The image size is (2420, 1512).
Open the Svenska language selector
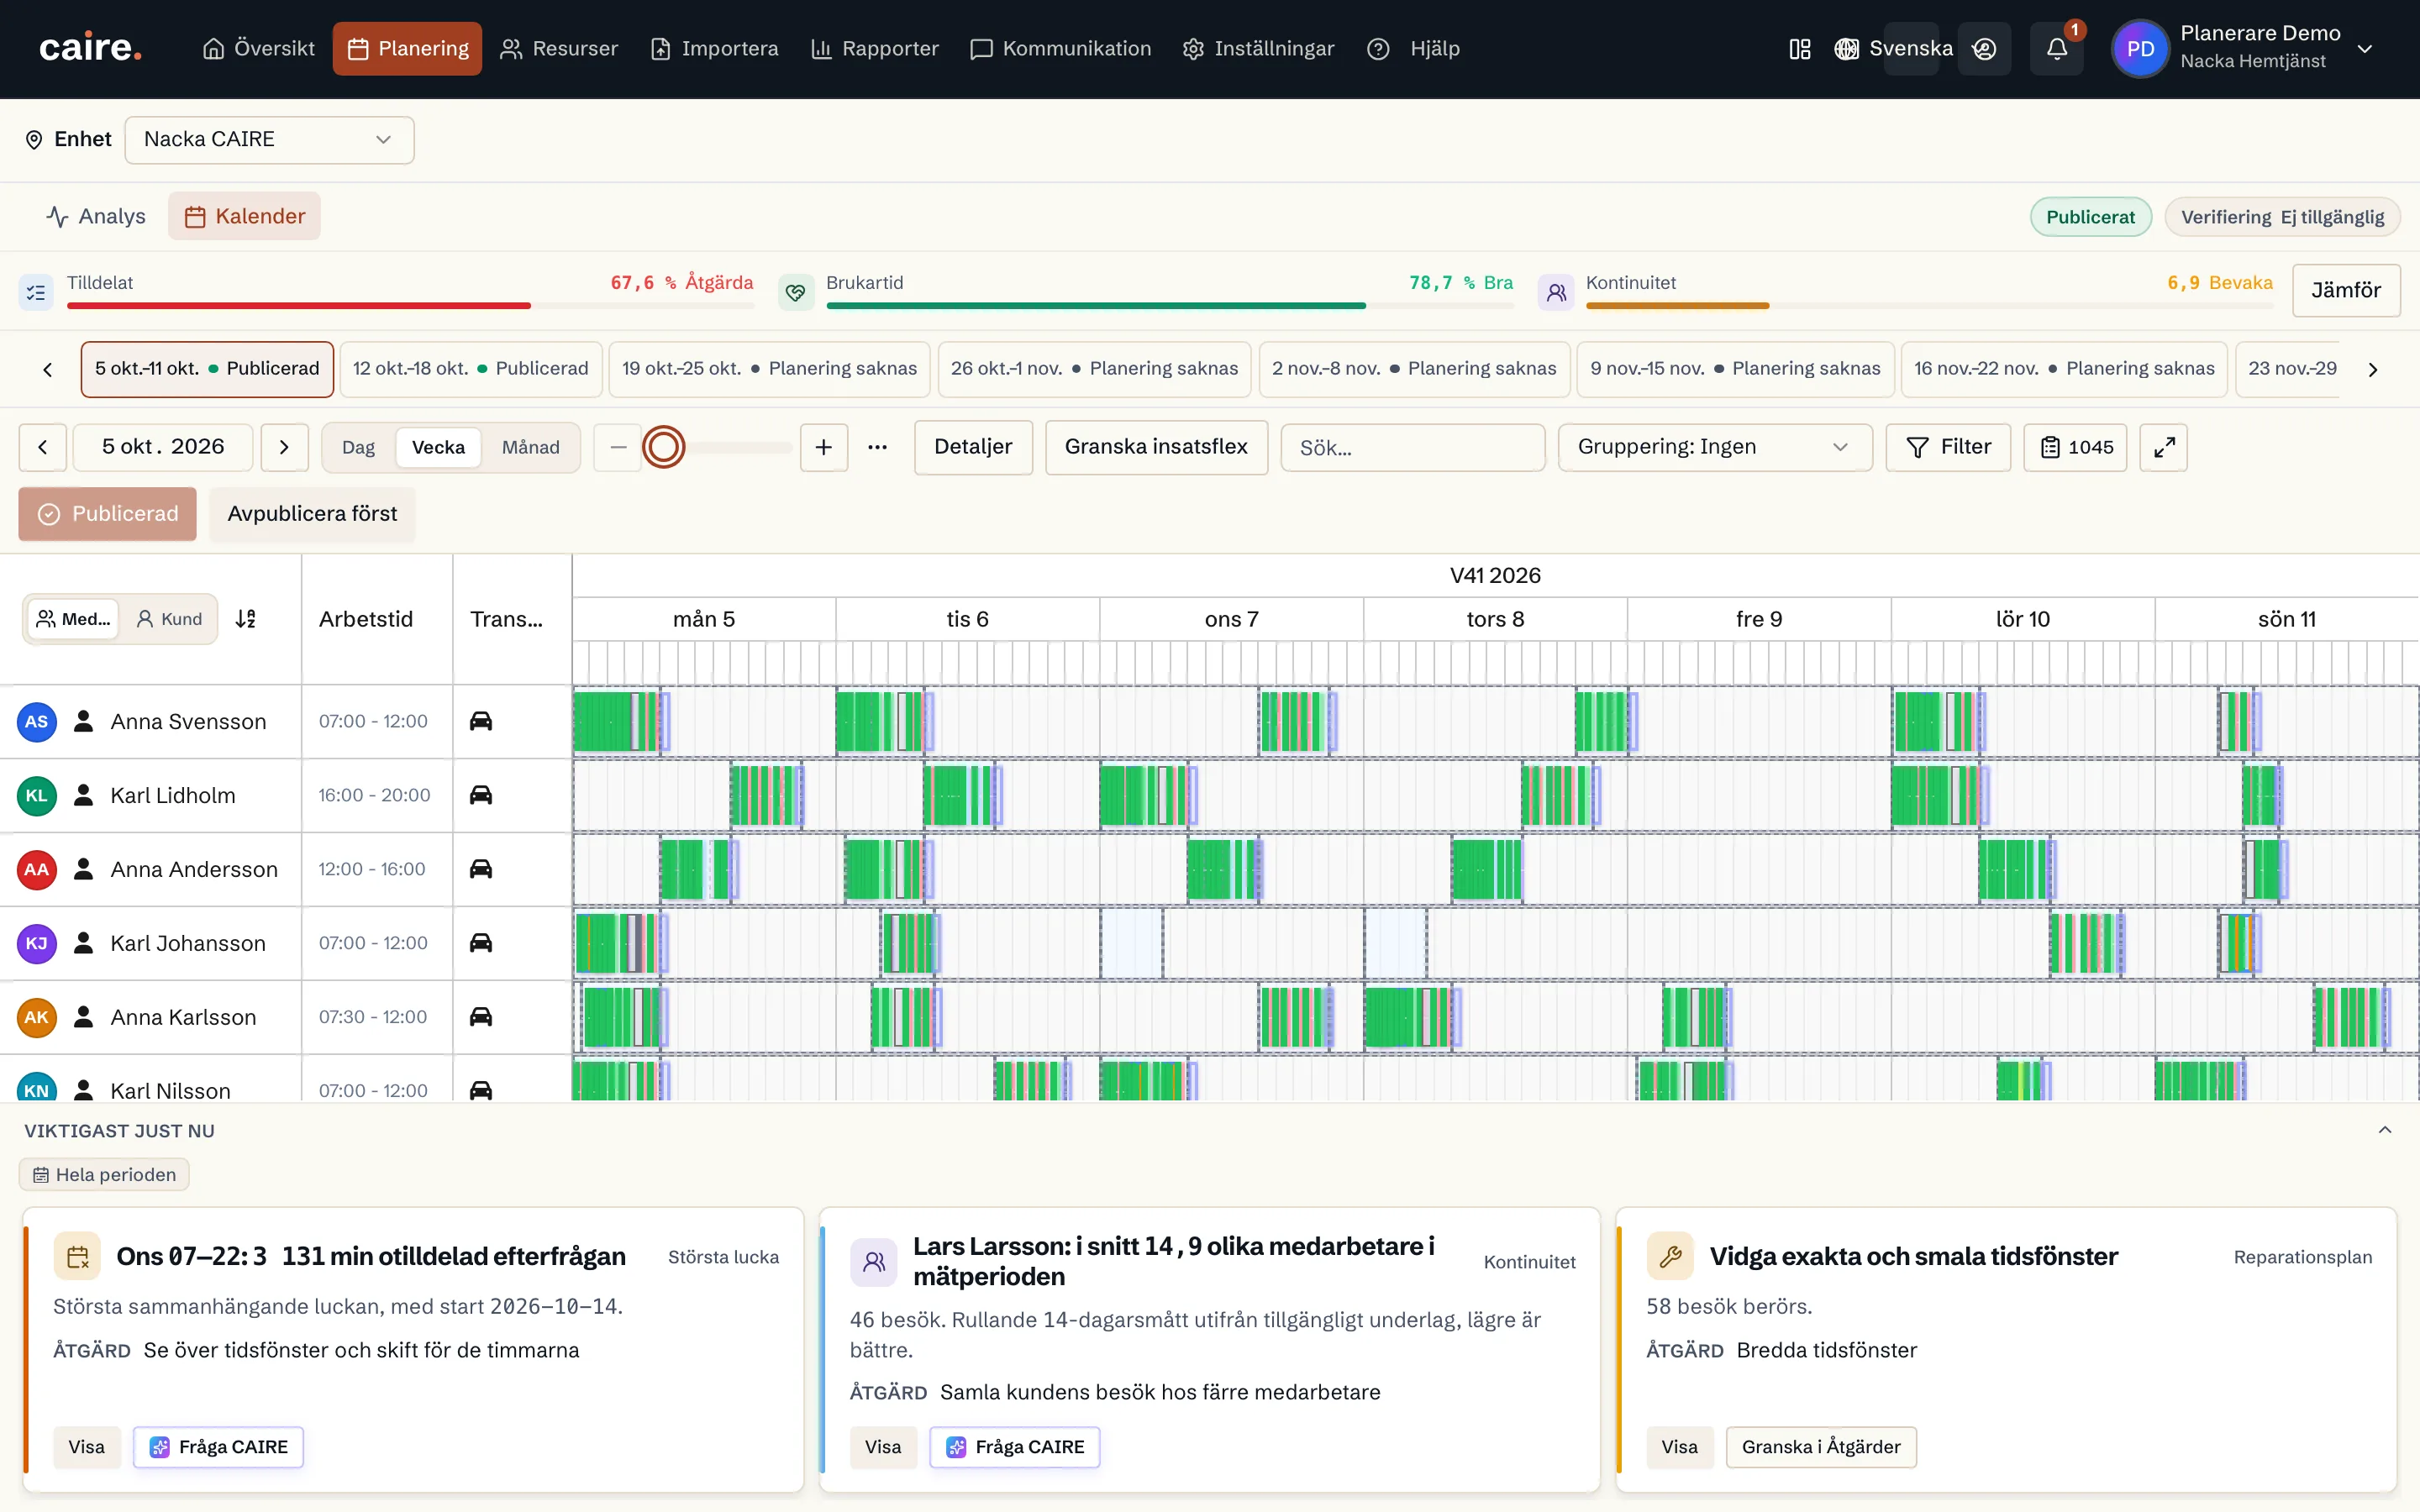(x=1893, y=49)
